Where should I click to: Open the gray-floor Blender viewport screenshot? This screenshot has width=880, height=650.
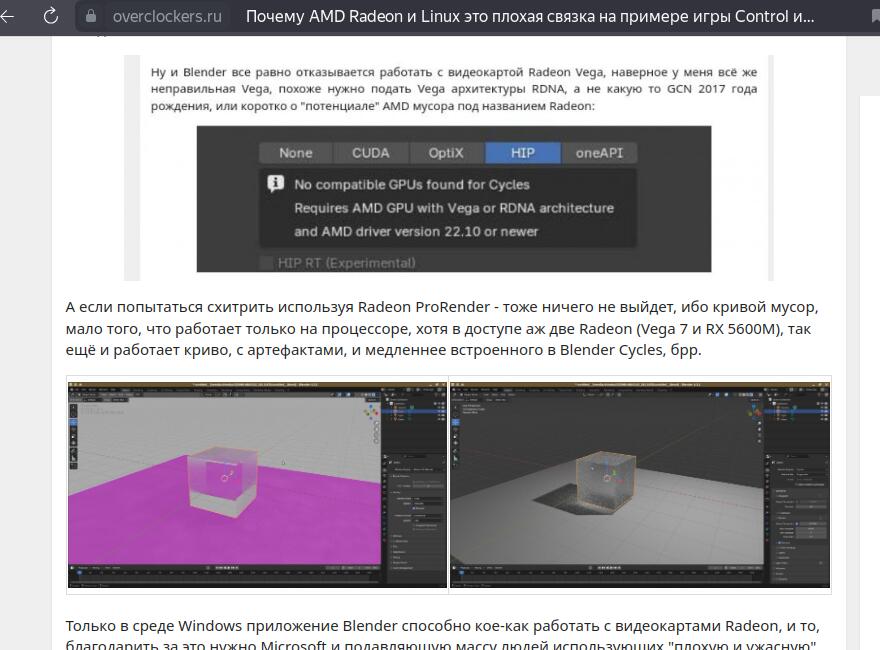click(x=640, y=485)
